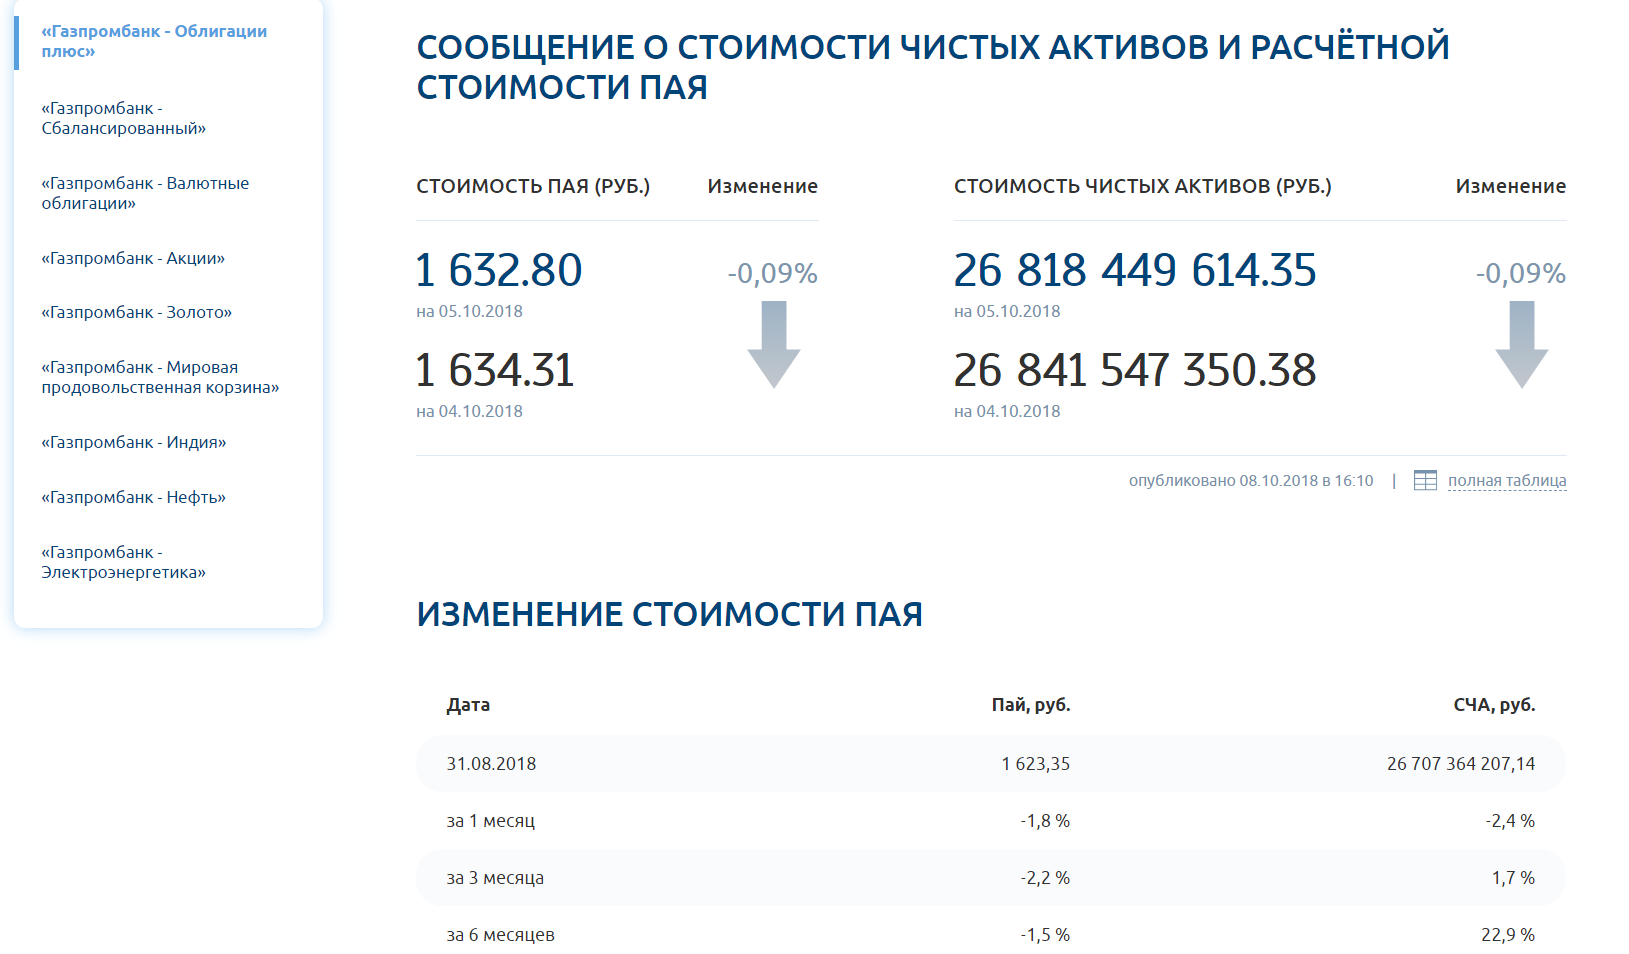Click the 'за 6 месяцев' row
The image size is (1629, 954).
990,935
